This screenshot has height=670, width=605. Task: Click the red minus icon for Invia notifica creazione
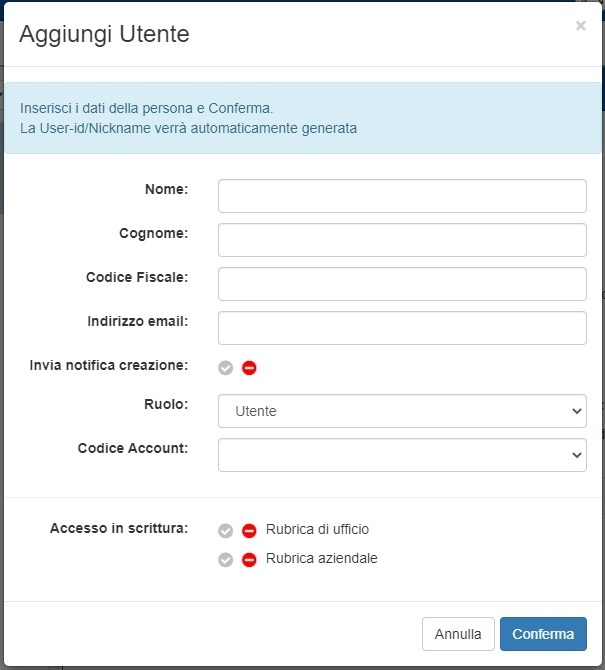(x=249, y=368)
